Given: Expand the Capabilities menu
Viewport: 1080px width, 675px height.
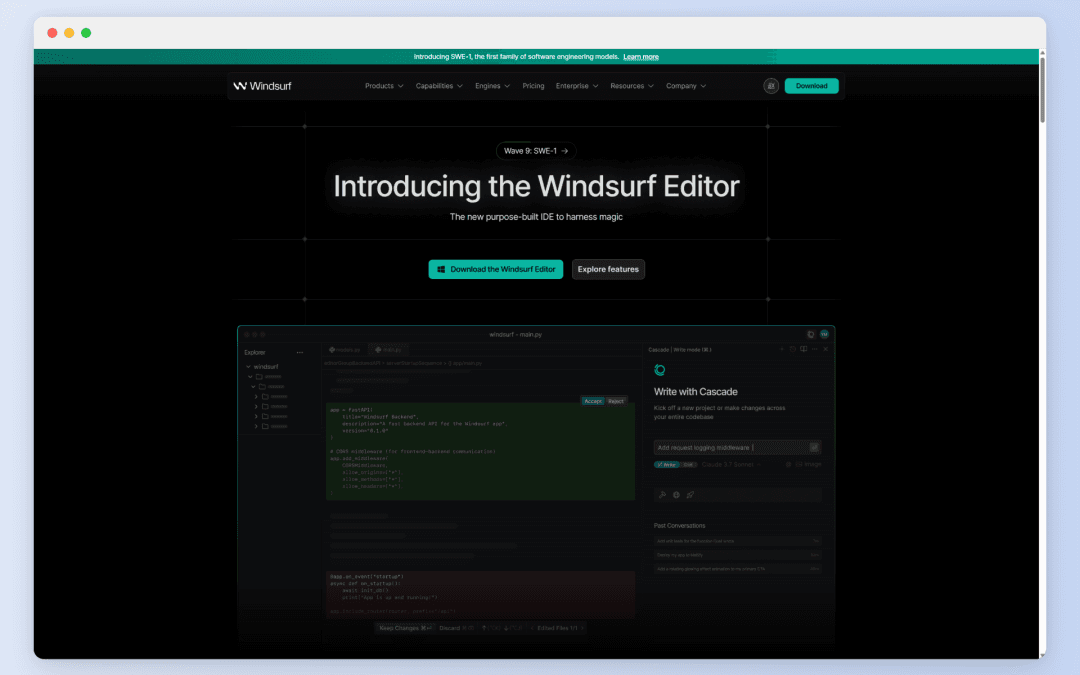Looking at the screenshot, I should point(439,86).
